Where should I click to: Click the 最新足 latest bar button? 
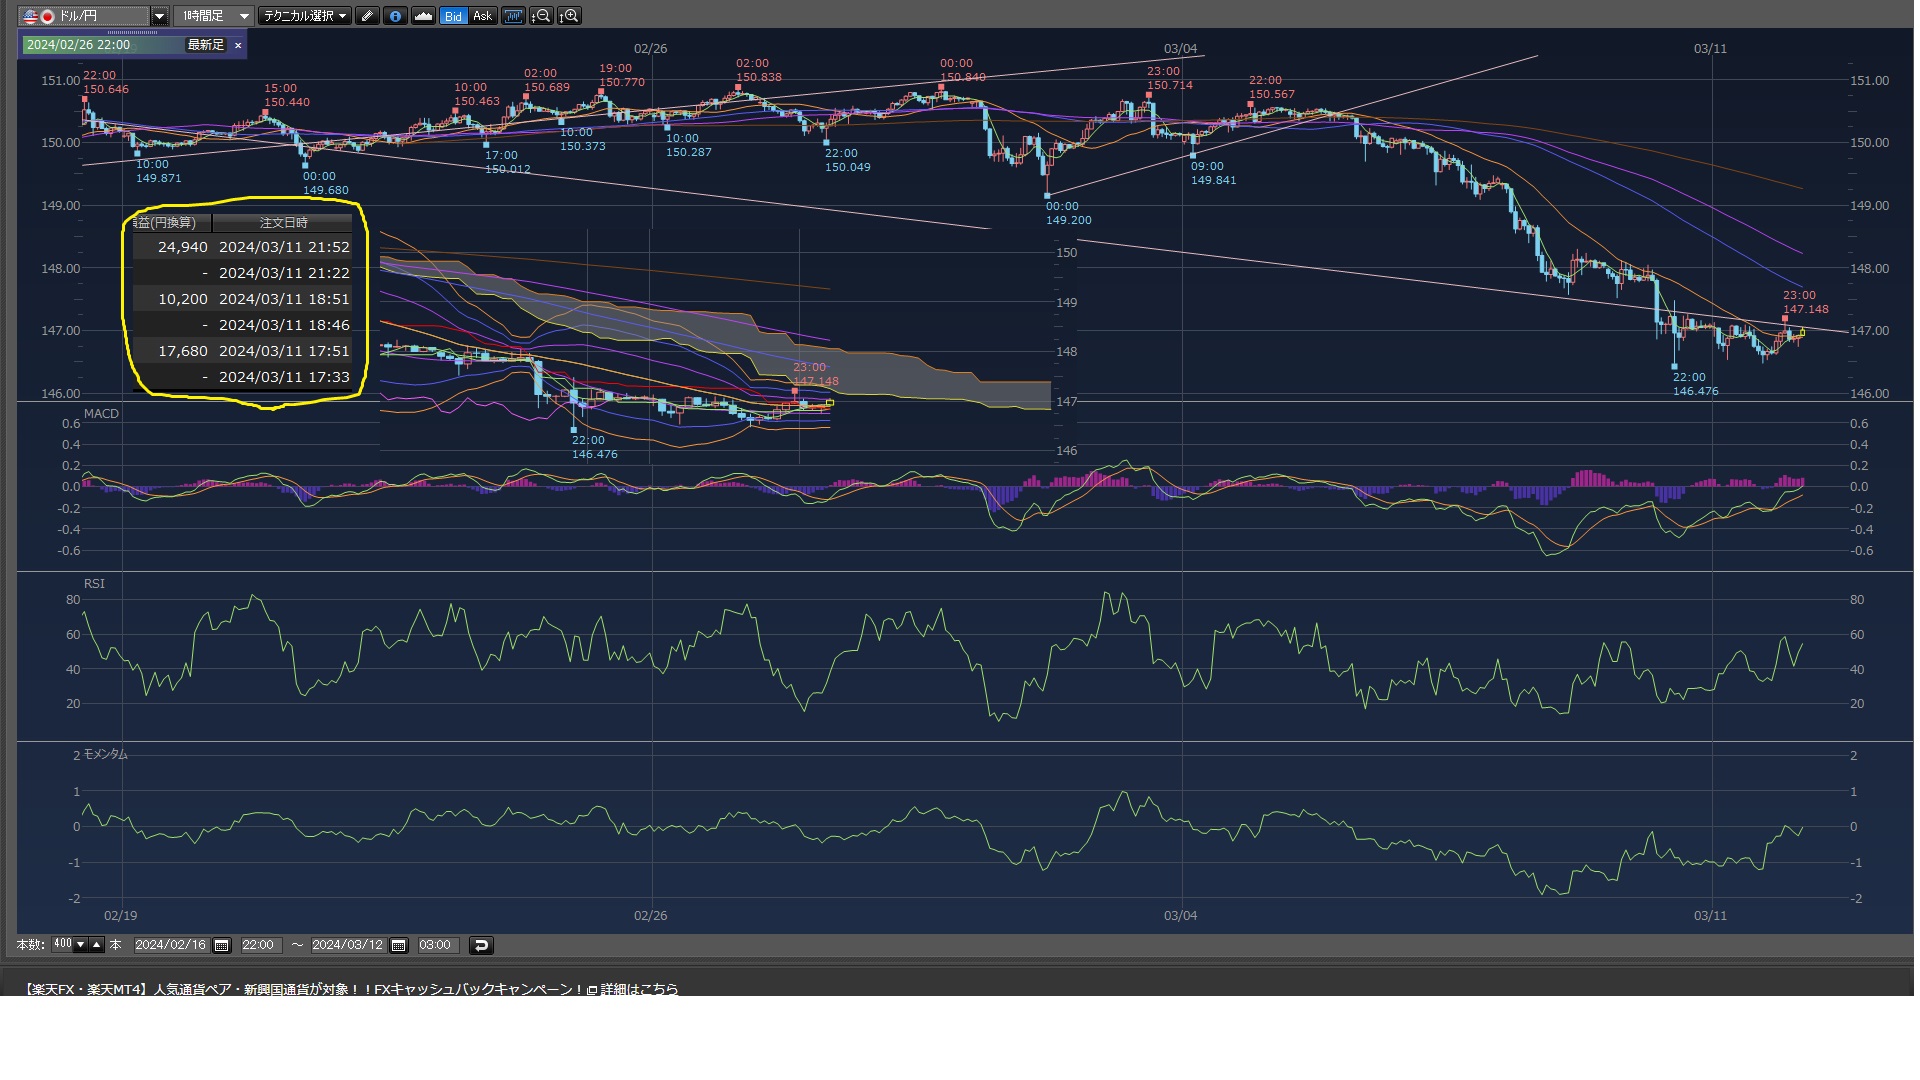coord(206,45)
